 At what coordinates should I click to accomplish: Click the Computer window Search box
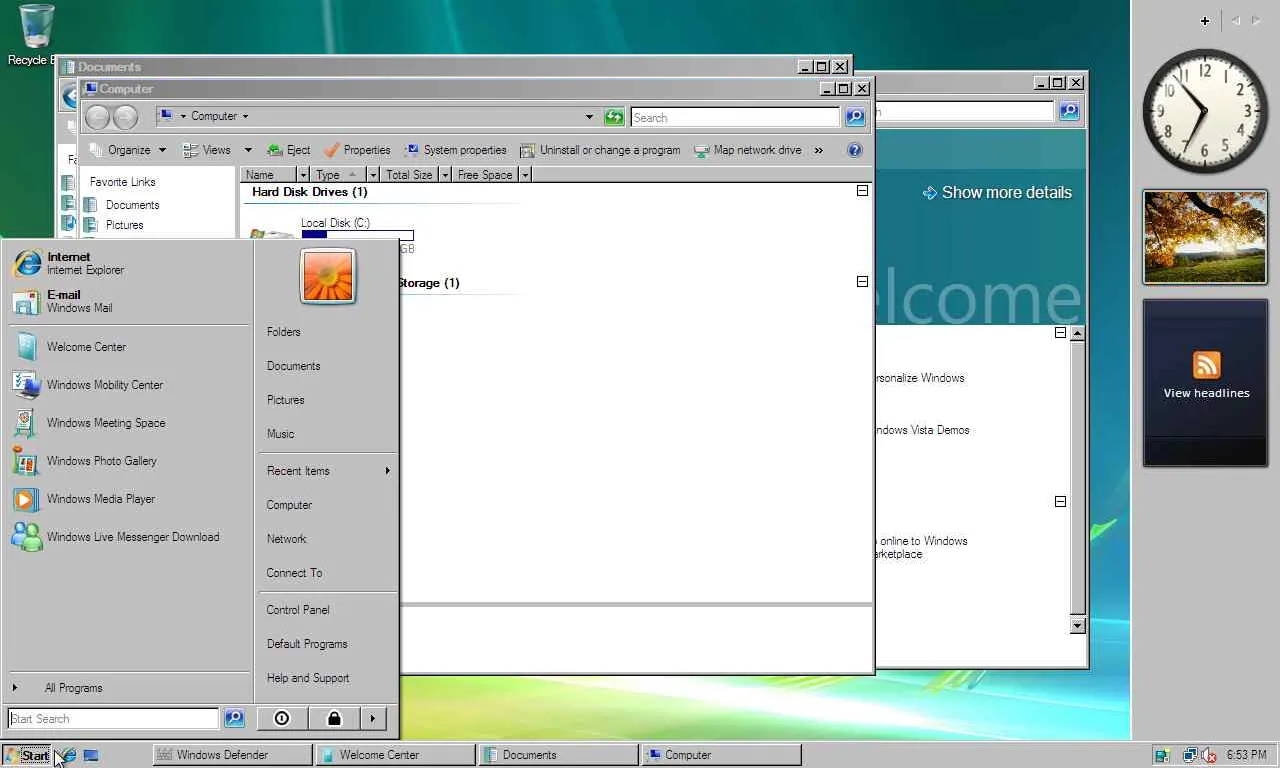(x=735, y=117)
